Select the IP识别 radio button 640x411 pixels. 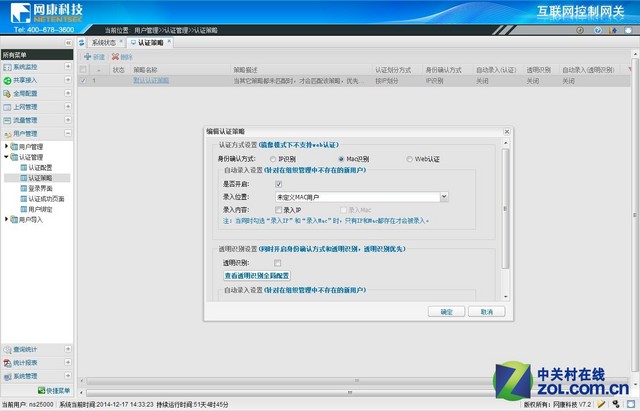(x=273, y=159)
